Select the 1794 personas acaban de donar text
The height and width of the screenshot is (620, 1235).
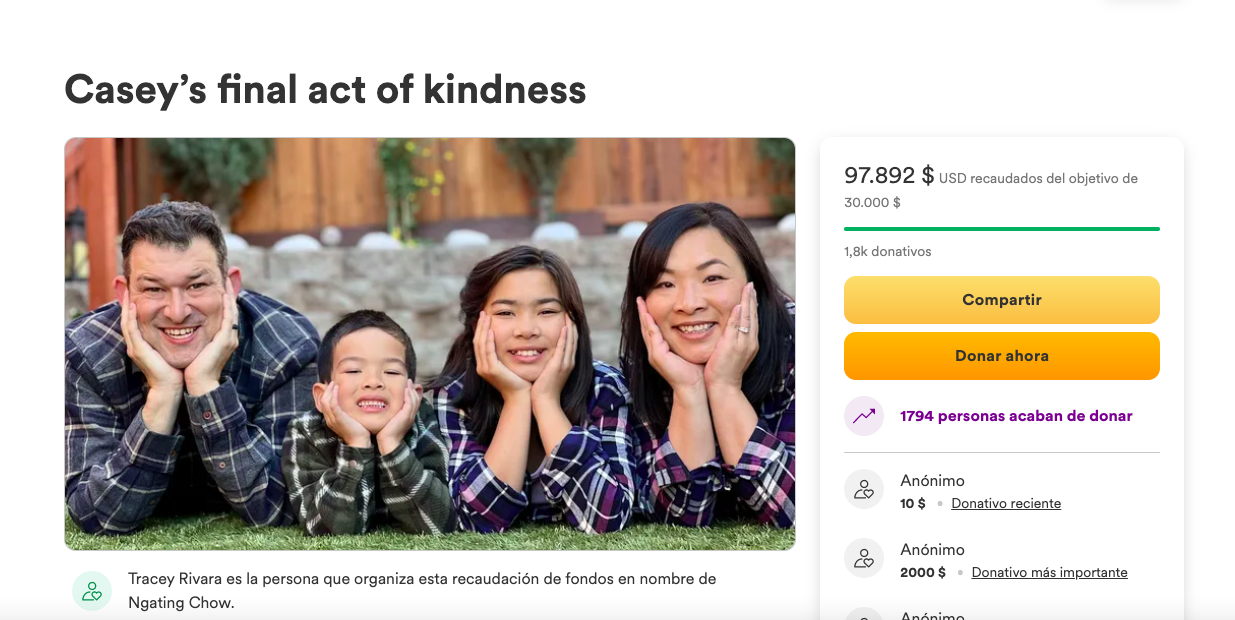coord(1016,416)
